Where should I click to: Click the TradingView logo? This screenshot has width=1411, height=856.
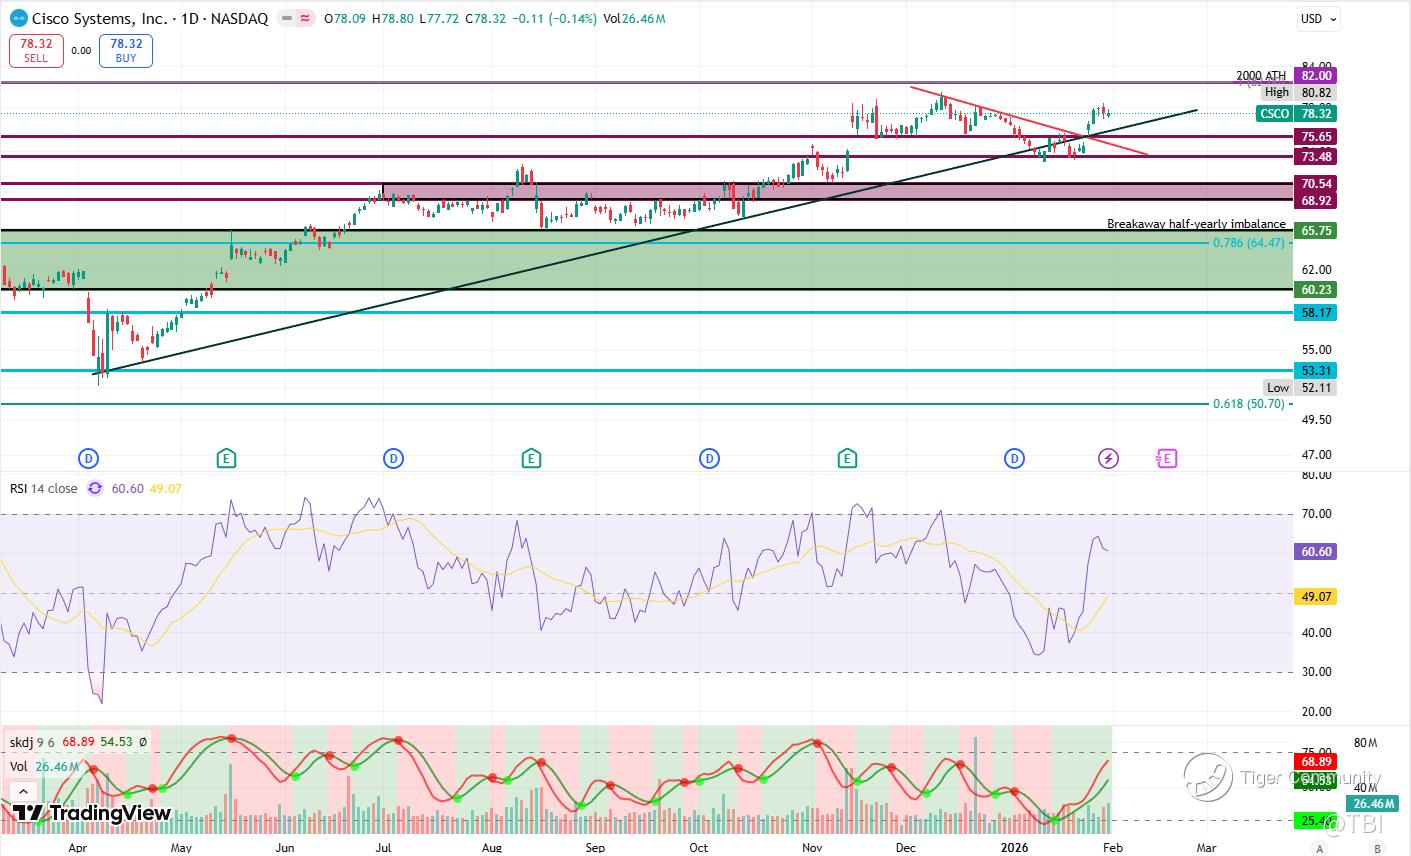click(92, 813)
